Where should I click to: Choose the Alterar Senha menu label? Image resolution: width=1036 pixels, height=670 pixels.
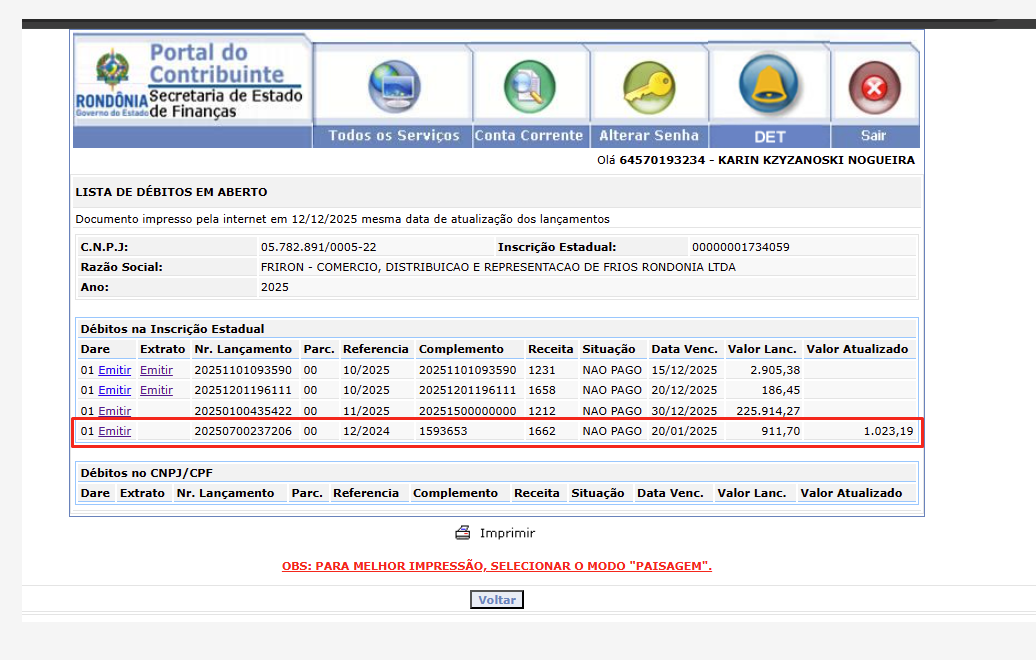click(648, 136)
